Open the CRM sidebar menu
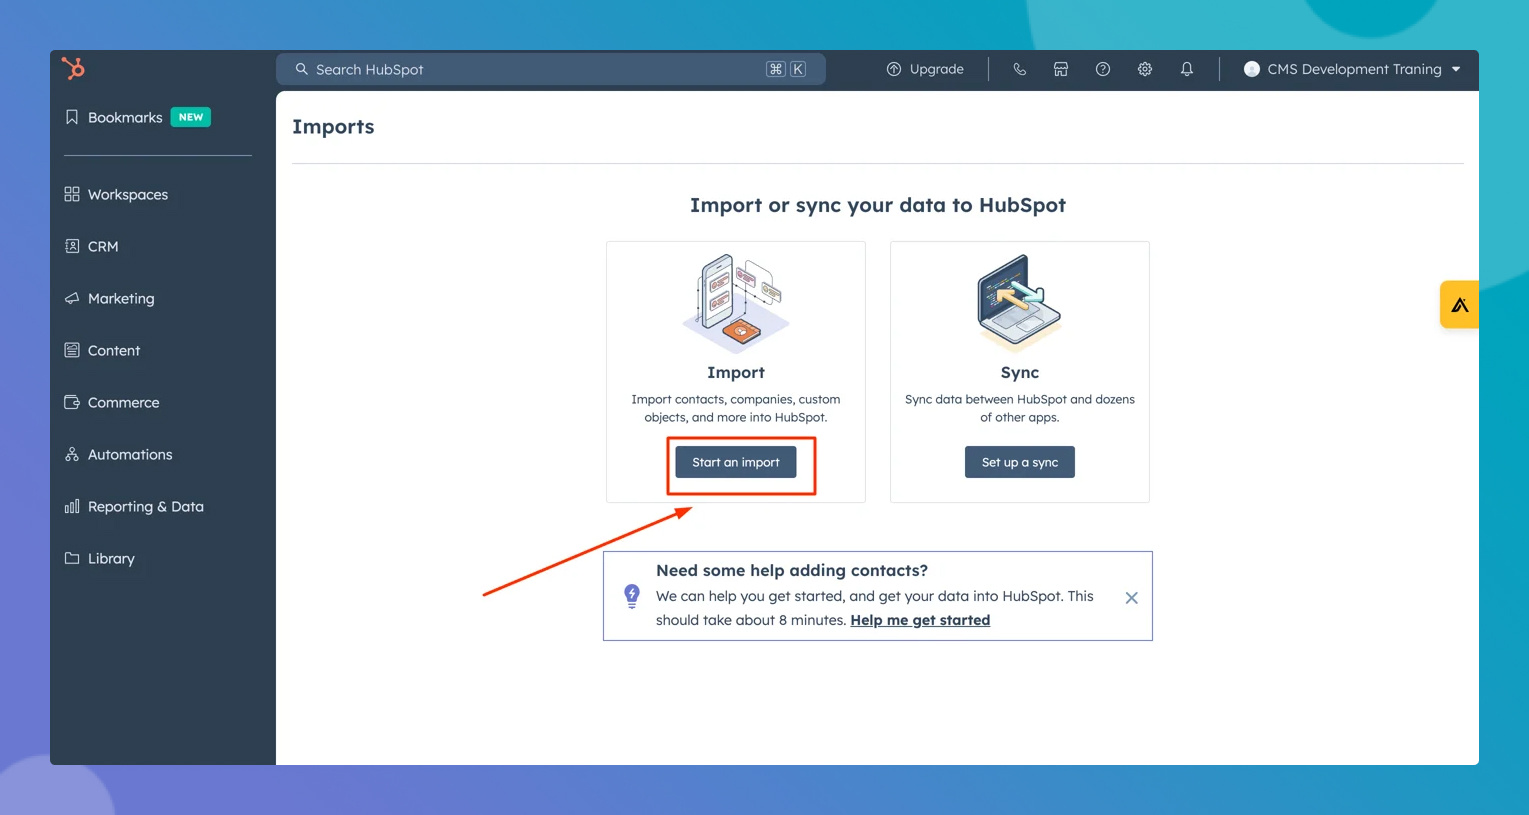Screen dimensions: 1529x815 [102, 246]
